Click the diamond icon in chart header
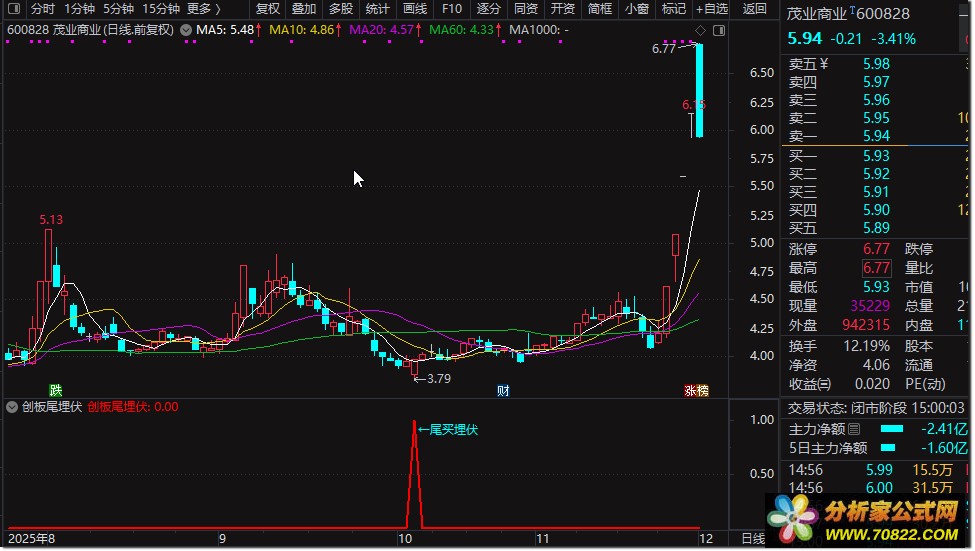Viewport: 975px width, 551px height. coord(700,30)
